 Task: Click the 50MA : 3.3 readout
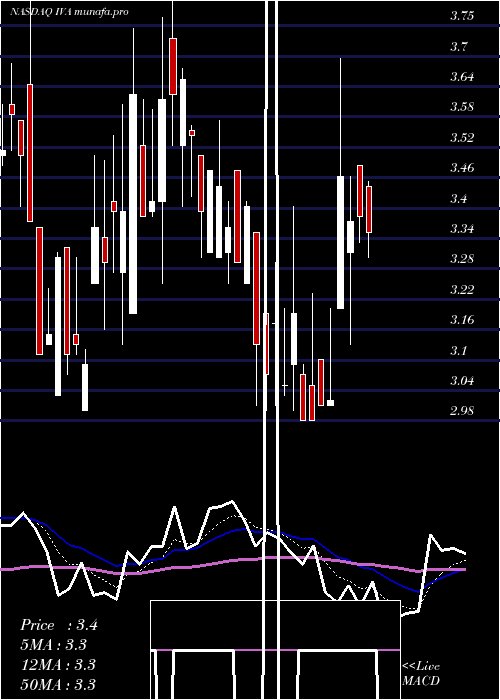coord(58,684)
